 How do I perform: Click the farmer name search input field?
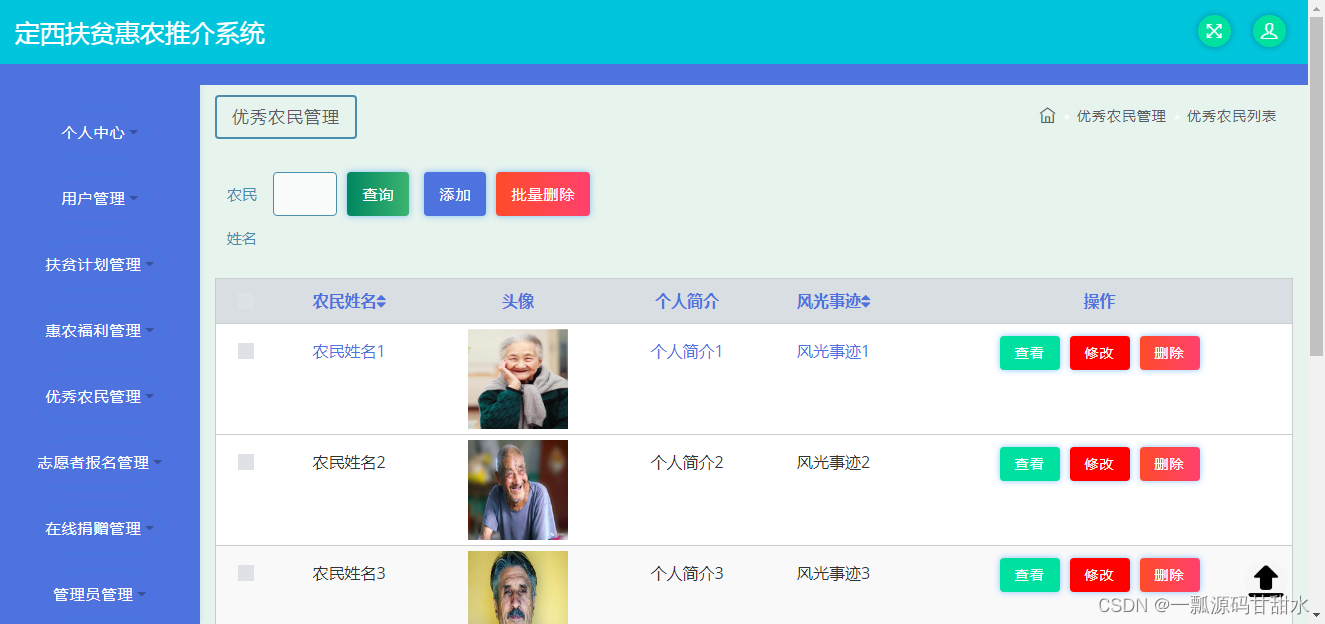click(304, 194)
